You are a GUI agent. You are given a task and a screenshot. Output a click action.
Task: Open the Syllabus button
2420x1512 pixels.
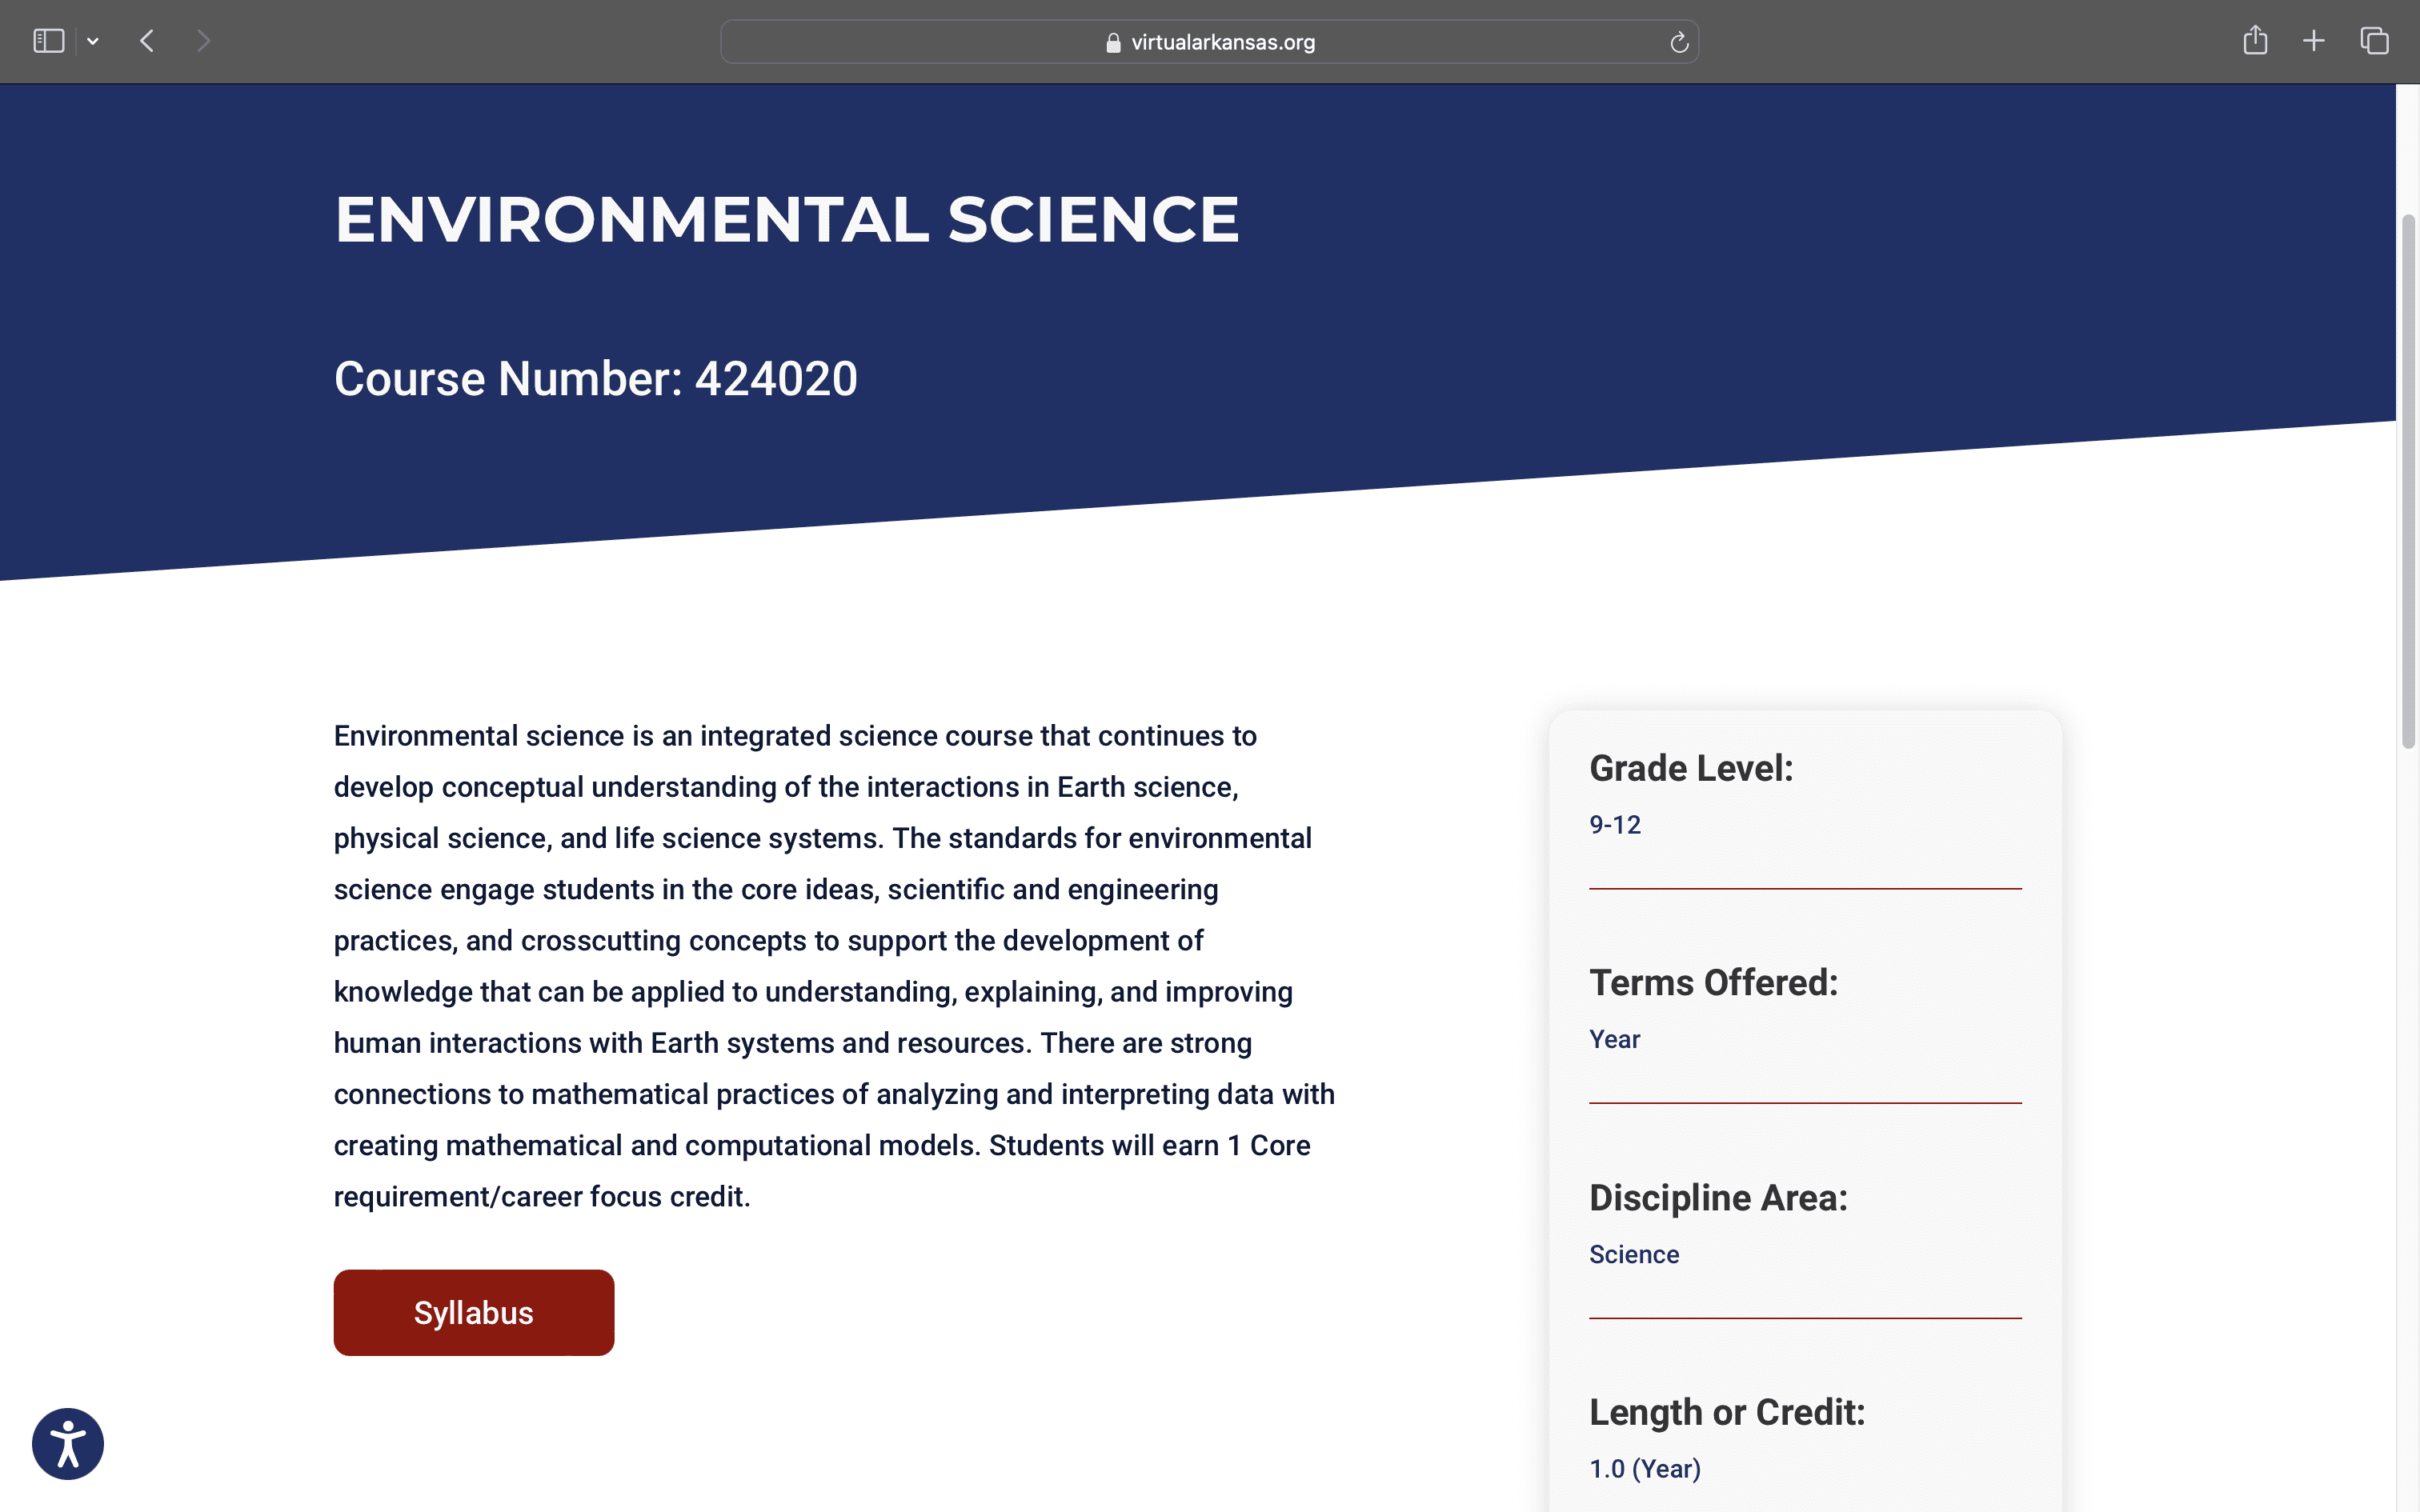tap(474, 1312)
